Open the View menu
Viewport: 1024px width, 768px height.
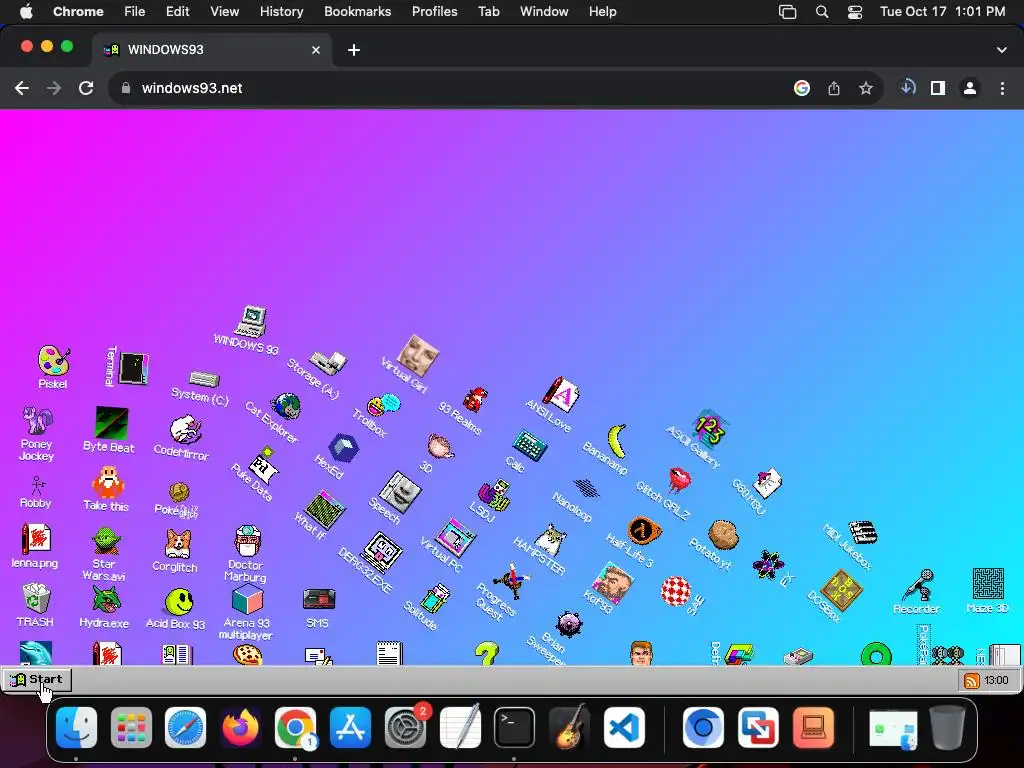coord(224,11)
